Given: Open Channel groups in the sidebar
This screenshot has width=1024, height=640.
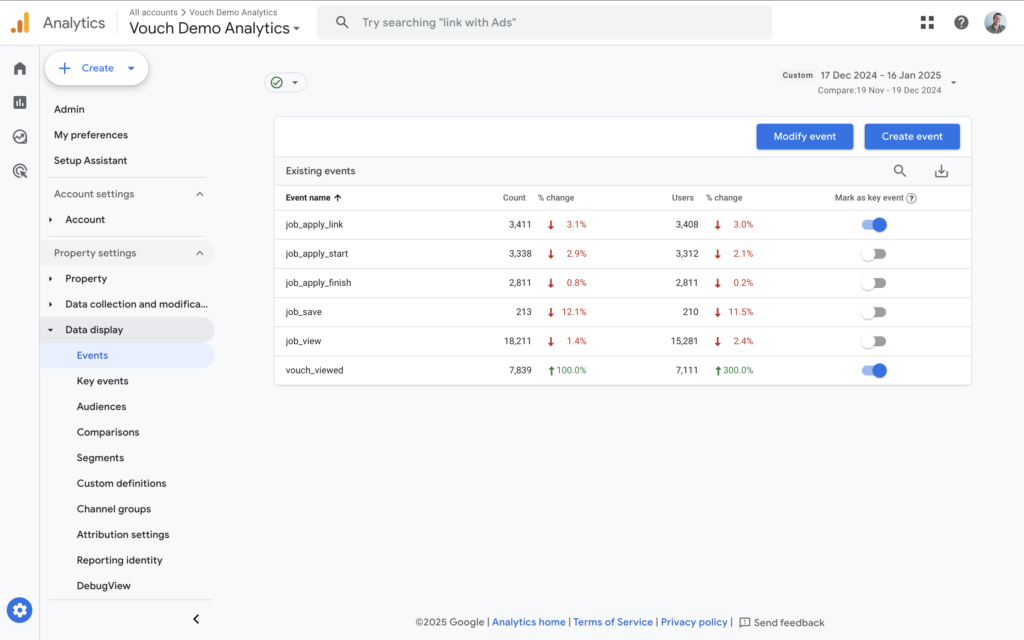Looking at the screenshot, I should pyautogui.click(x=114, y=509).
